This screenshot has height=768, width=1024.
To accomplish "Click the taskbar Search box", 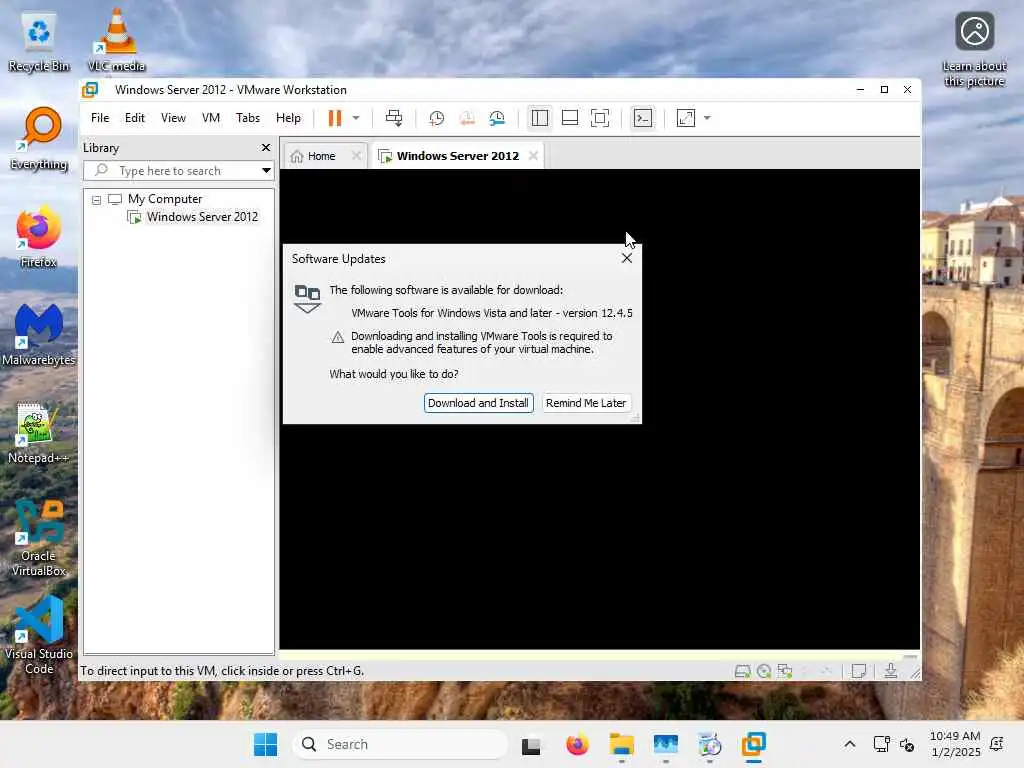I will (400, 744).
